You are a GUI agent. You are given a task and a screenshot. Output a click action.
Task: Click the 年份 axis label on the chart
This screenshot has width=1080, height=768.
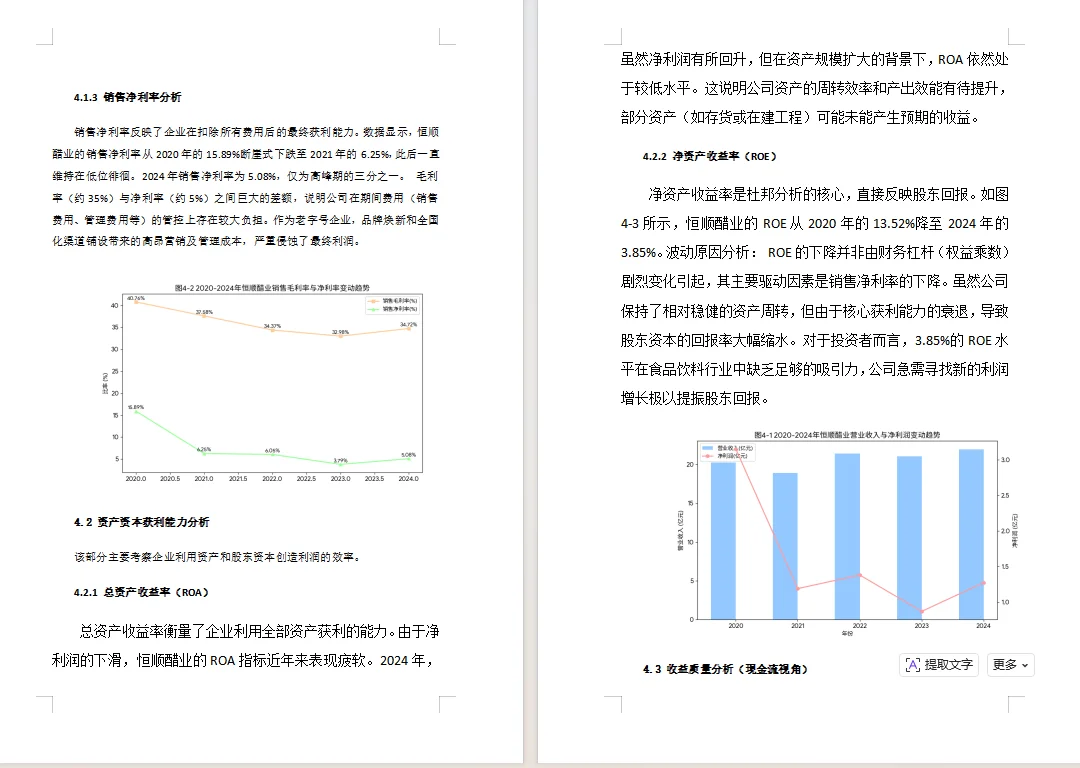(846, 632)
